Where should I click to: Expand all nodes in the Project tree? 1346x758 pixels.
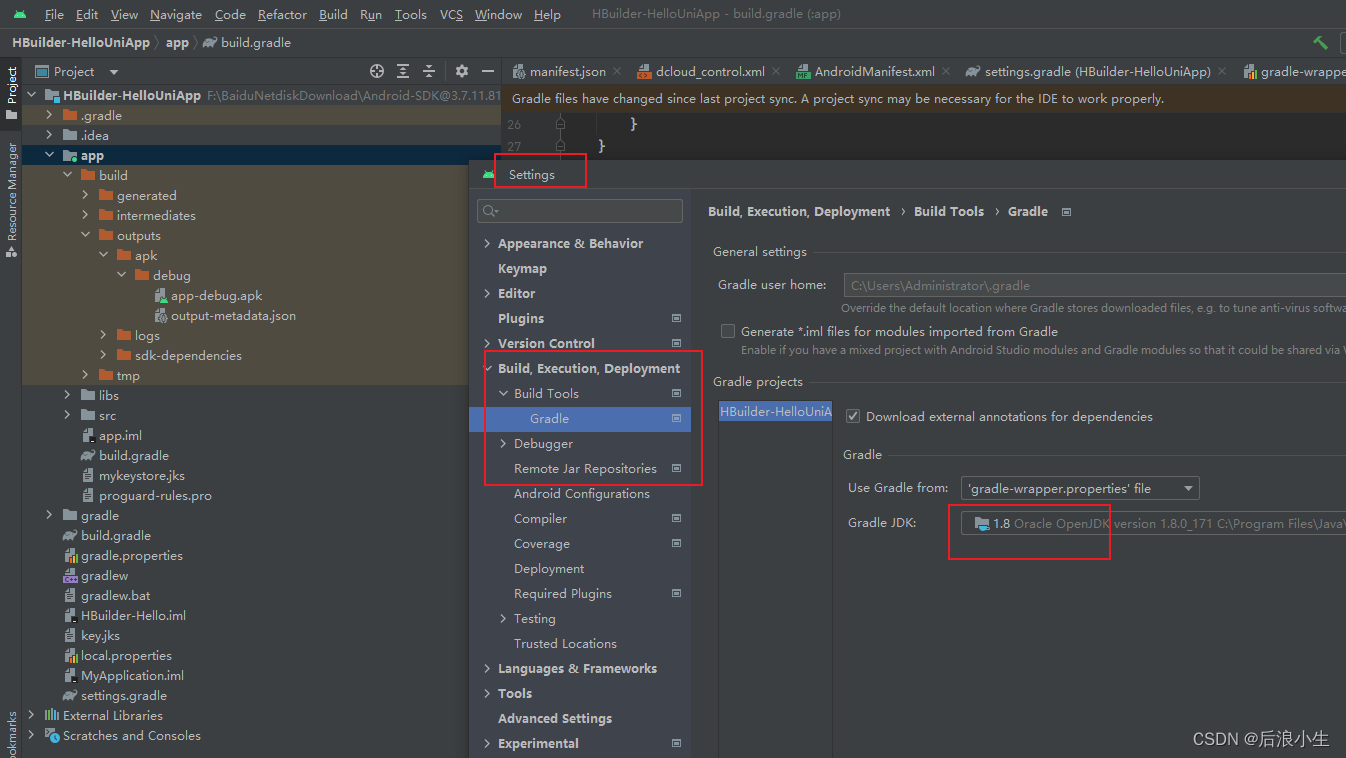(402, 71)
